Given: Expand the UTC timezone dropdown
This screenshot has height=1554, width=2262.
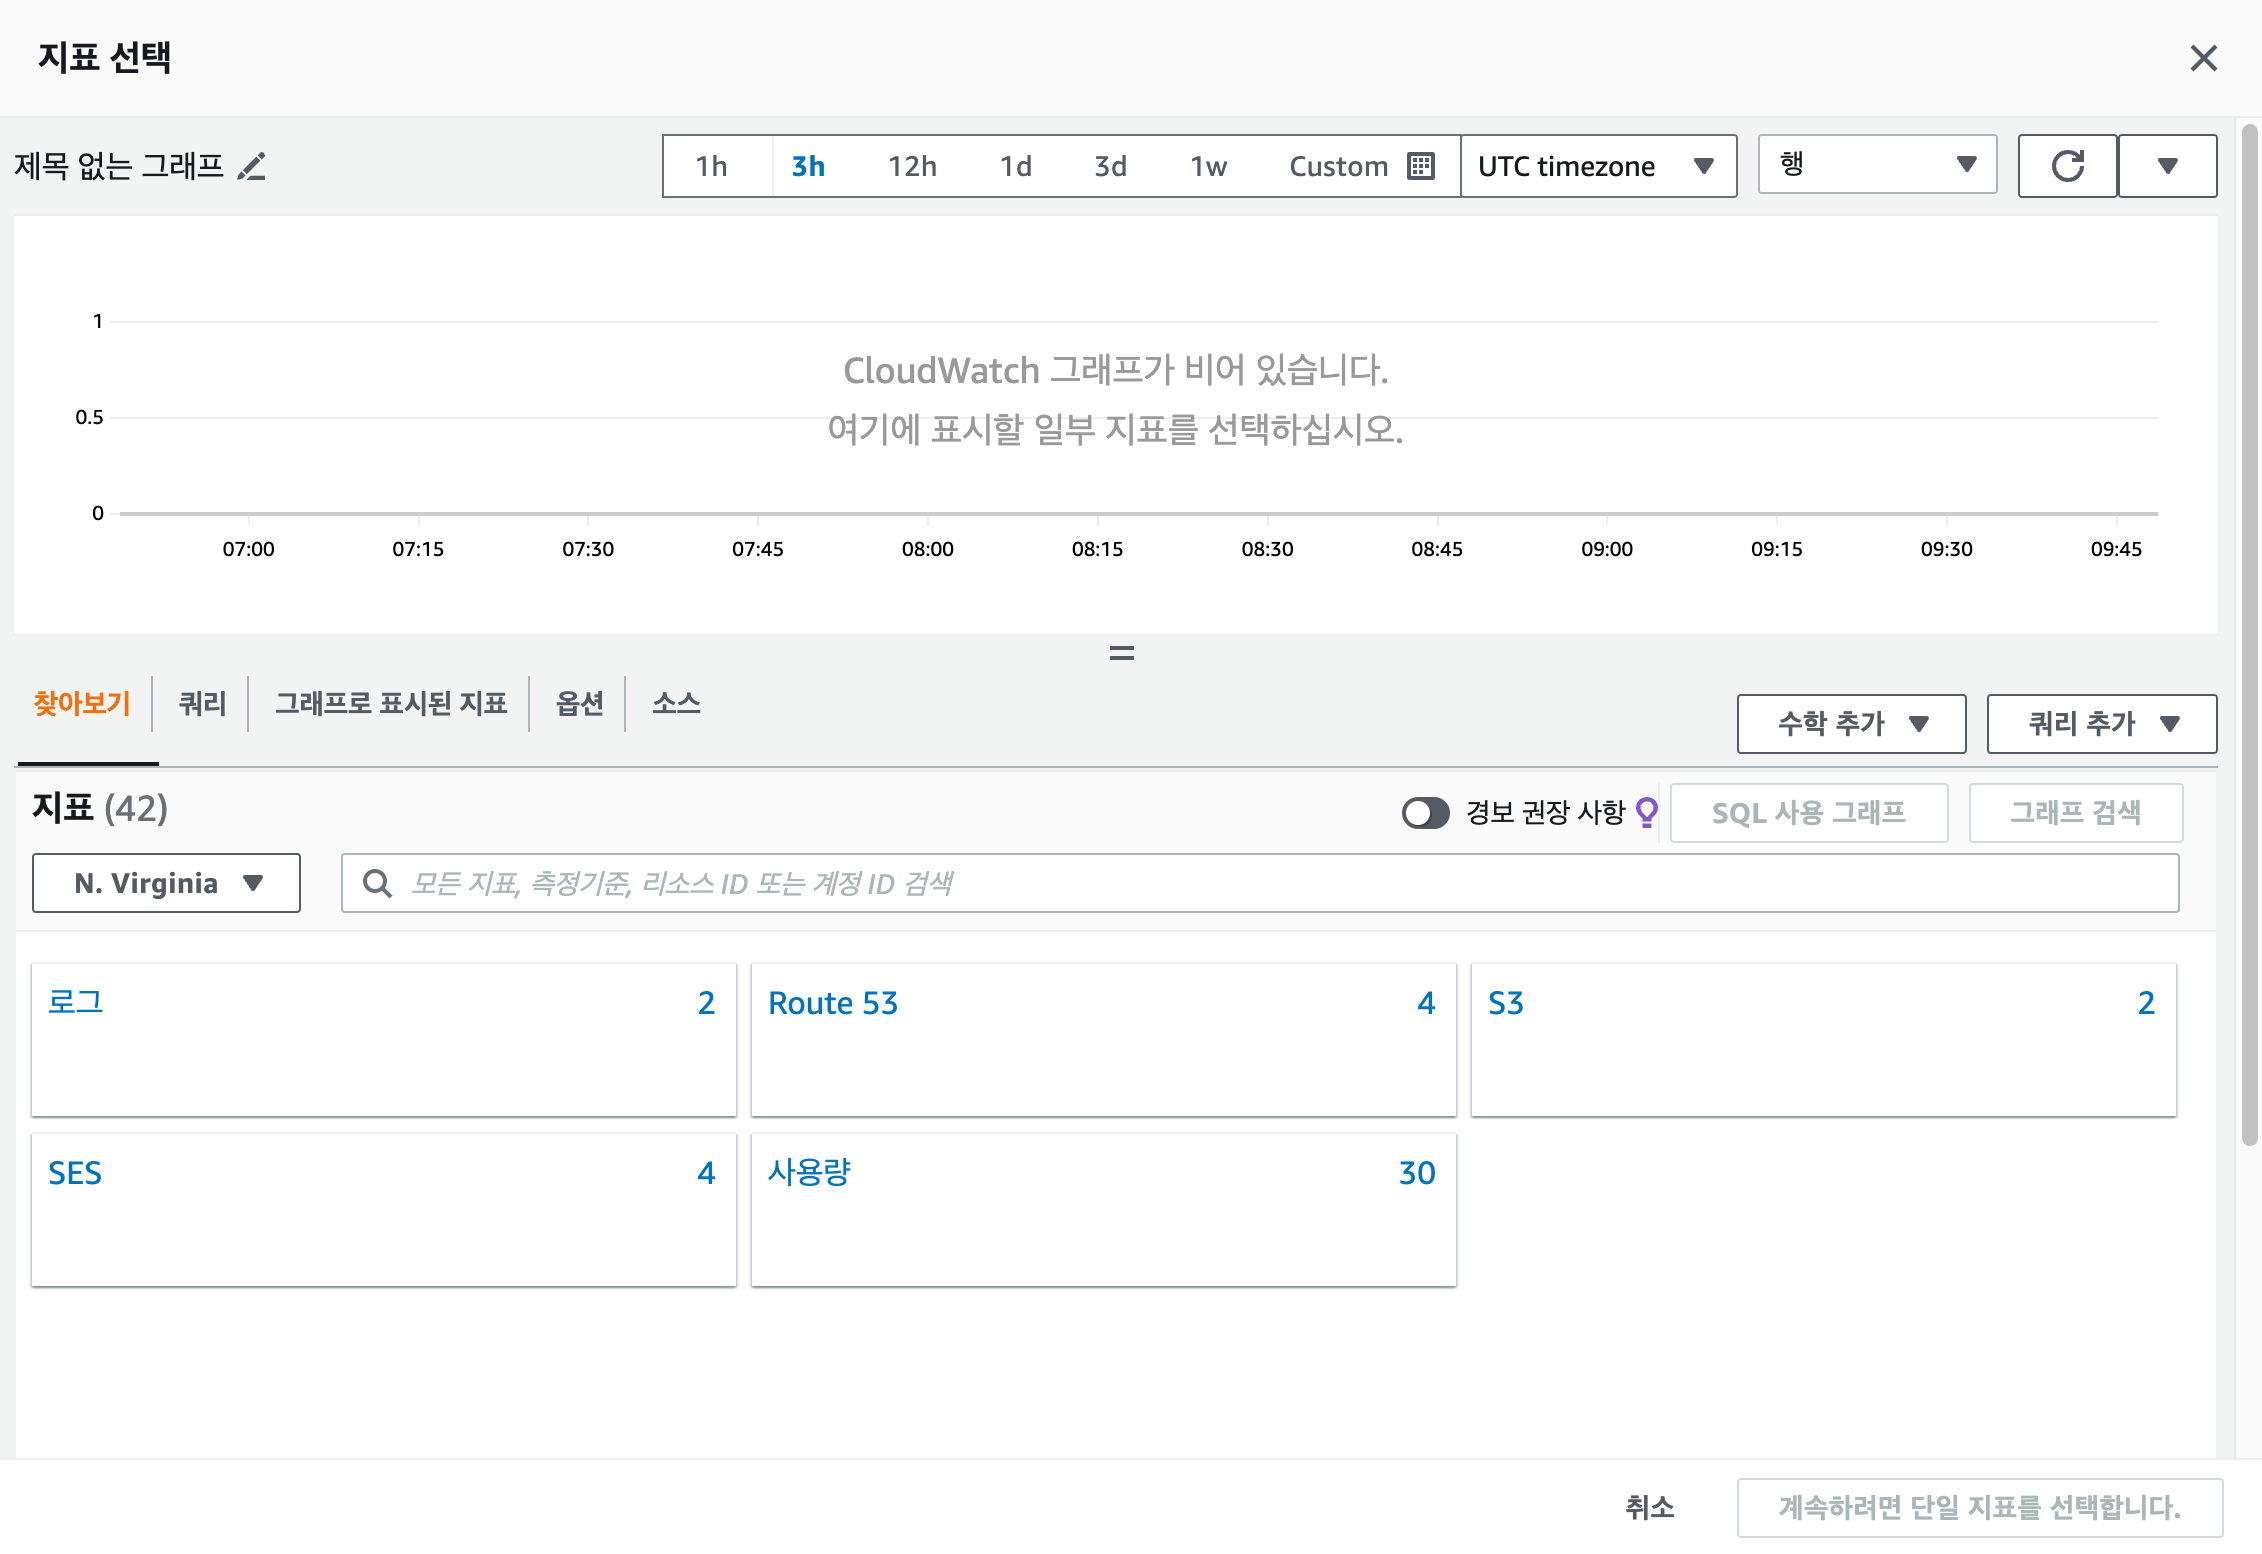Looking at the screenshot, I should click(x=1597, y=166).
